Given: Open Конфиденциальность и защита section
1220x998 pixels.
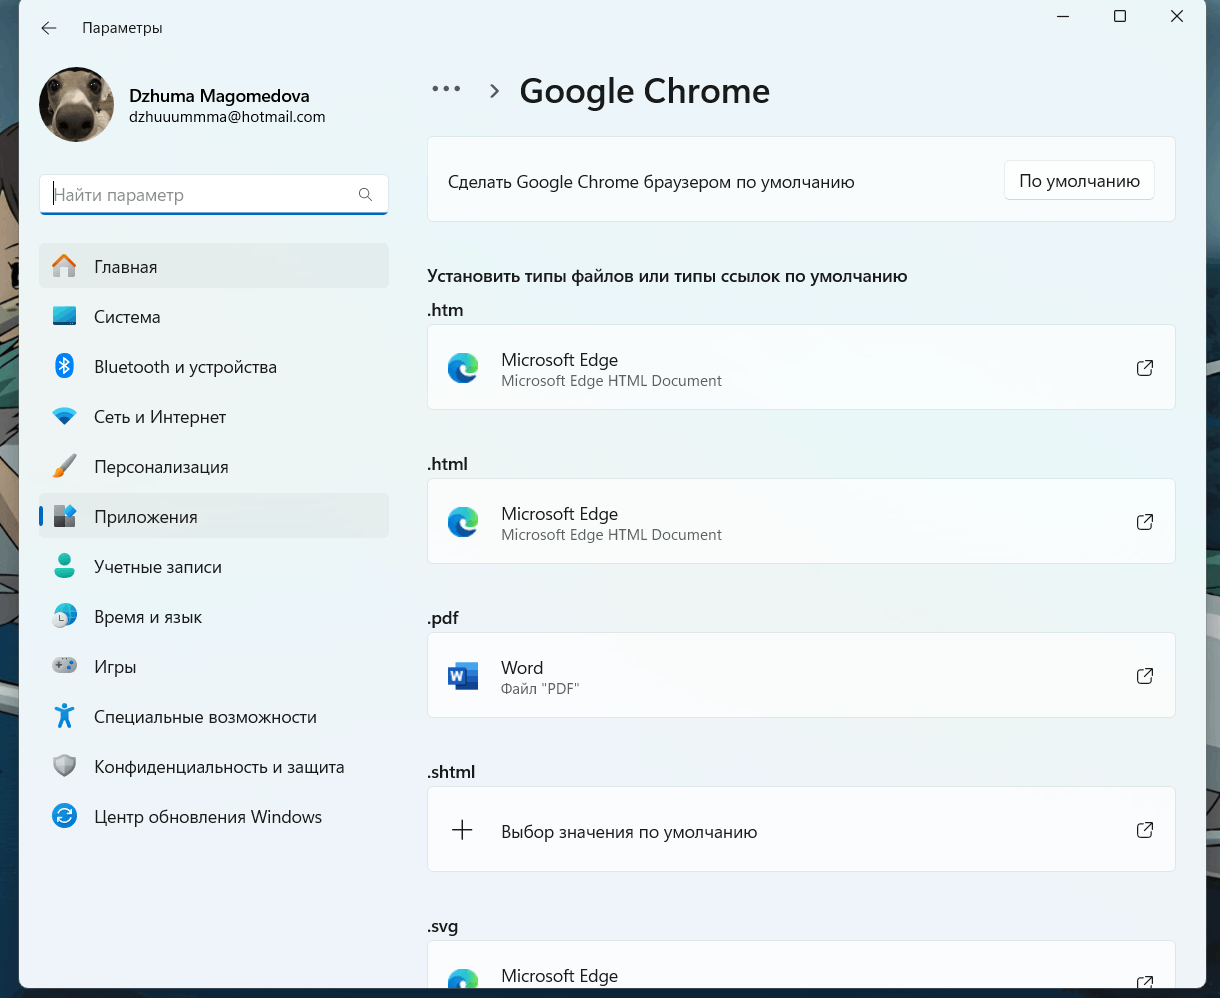Looking at the screenshot, I should (x=214, y=766).
